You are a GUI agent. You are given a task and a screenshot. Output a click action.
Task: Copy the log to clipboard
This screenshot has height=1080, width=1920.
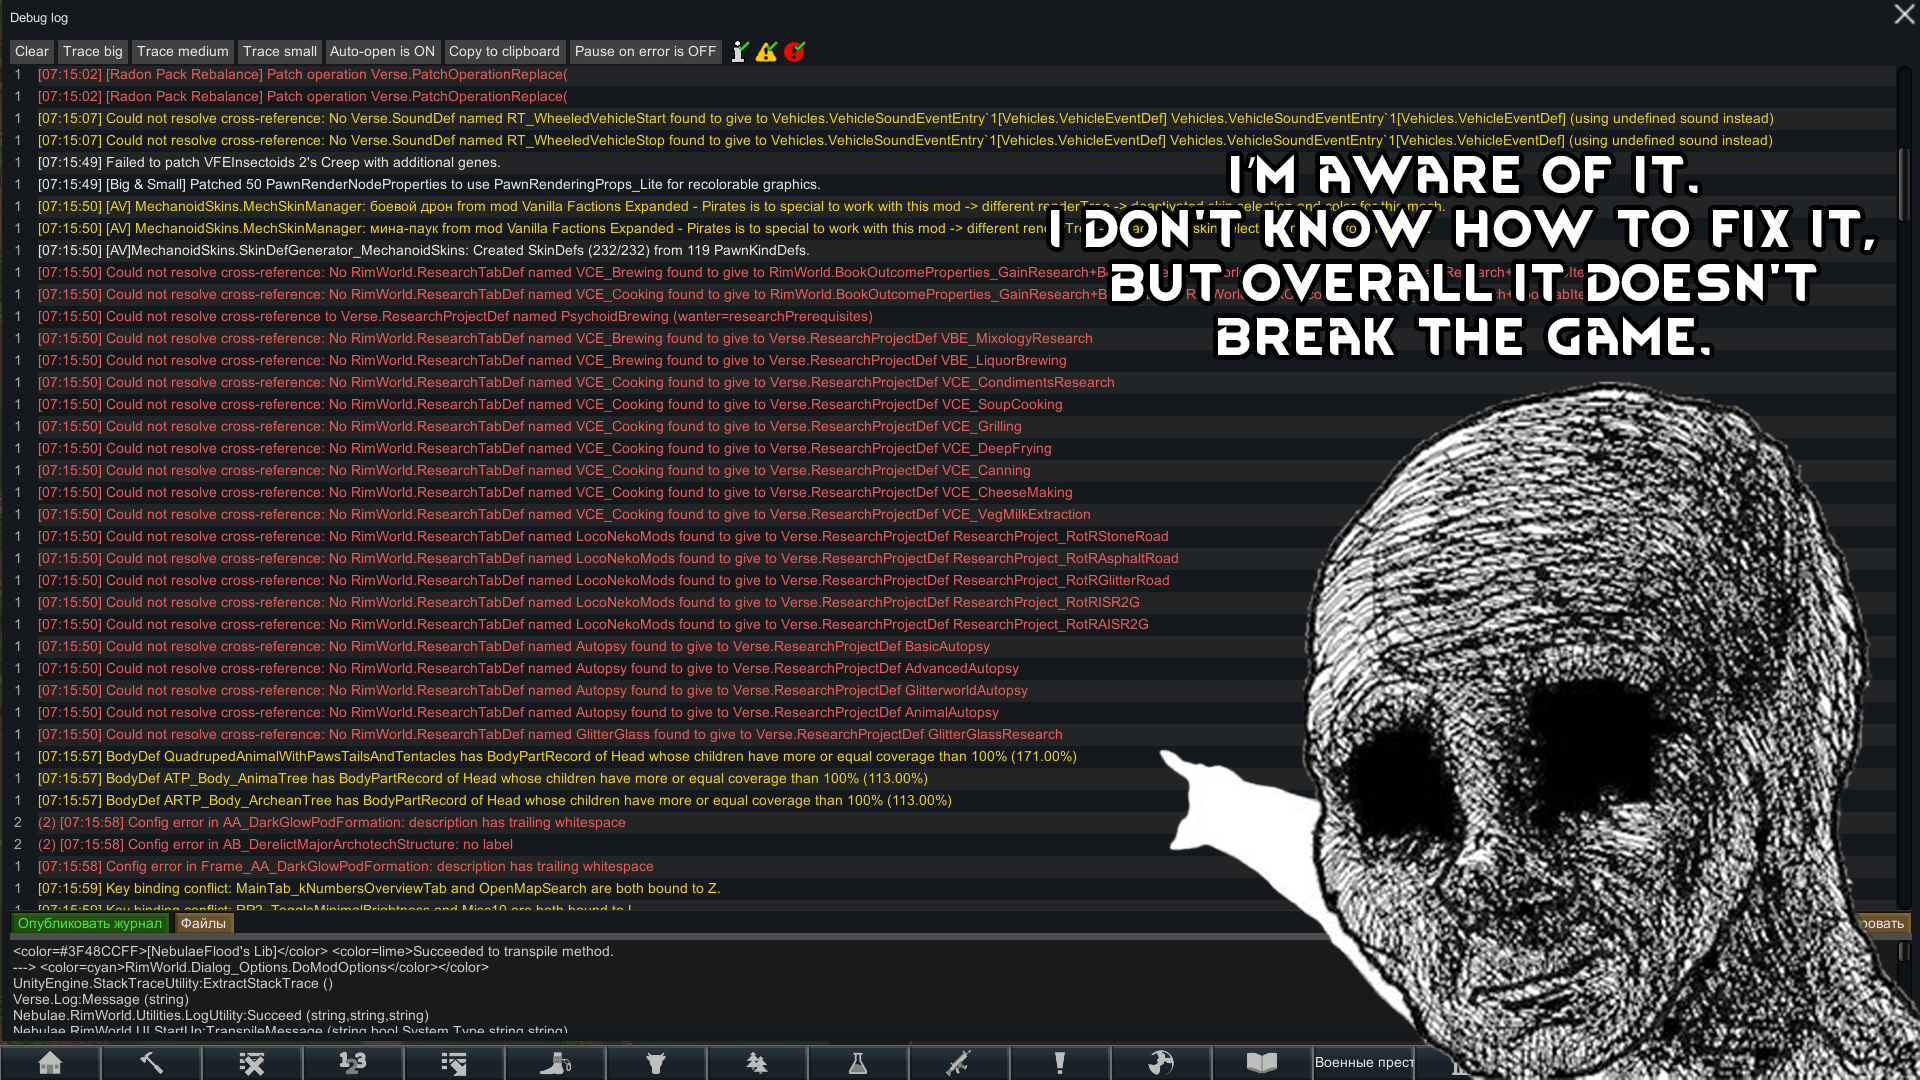(x=504, y=51)
